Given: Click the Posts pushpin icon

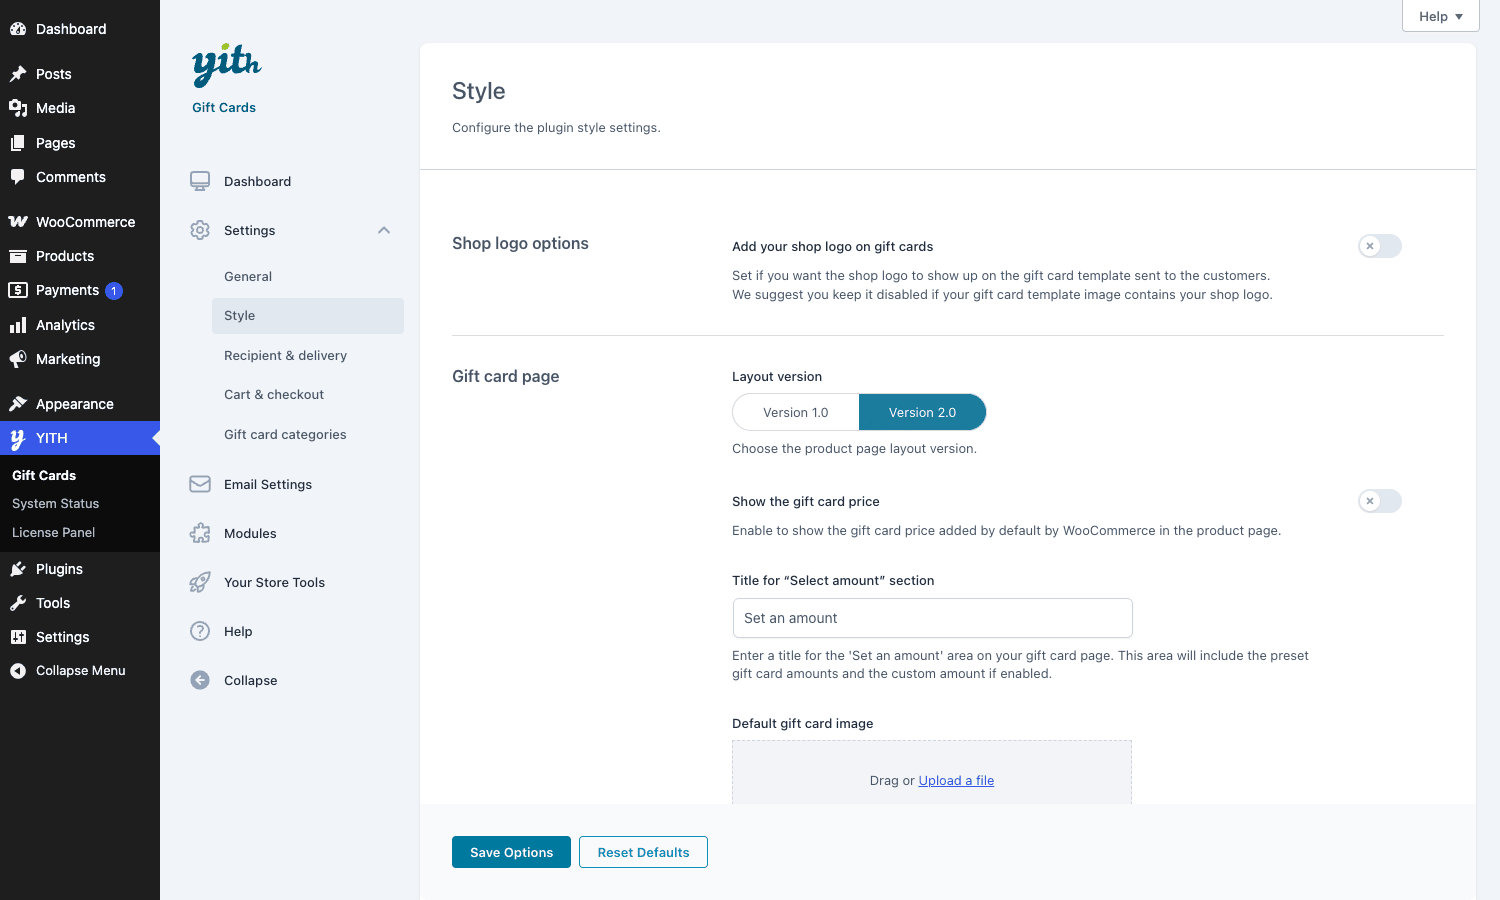Looking at the screenshot, I should click(18, 74).
